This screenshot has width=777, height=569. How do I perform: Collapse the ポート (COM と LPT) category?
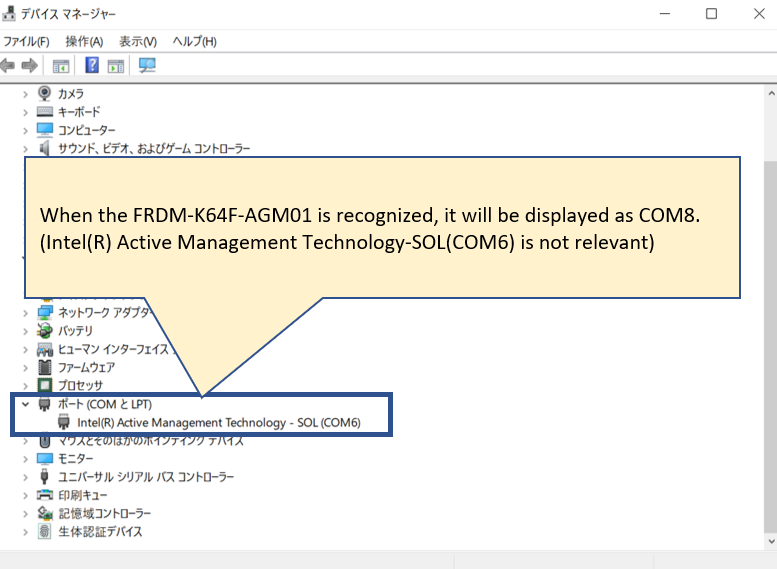click(25, 404)
